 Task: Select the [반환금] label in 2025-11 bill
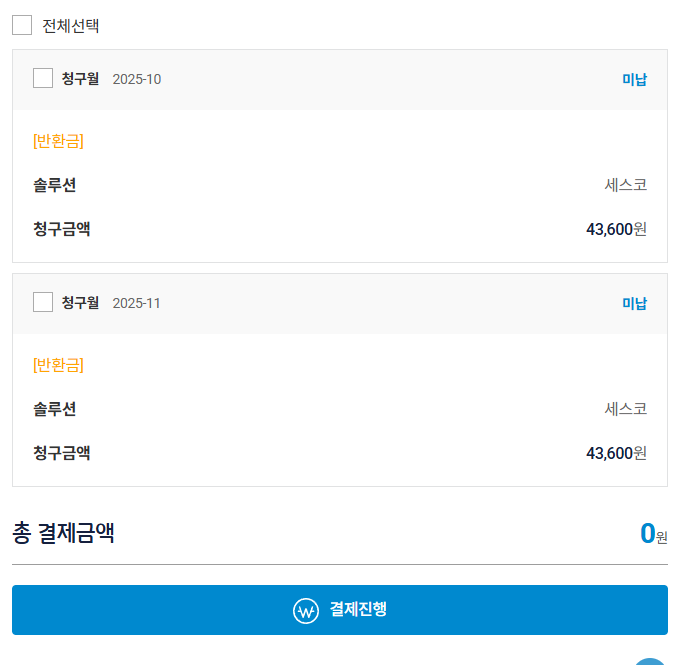click(x=58, y=365)
